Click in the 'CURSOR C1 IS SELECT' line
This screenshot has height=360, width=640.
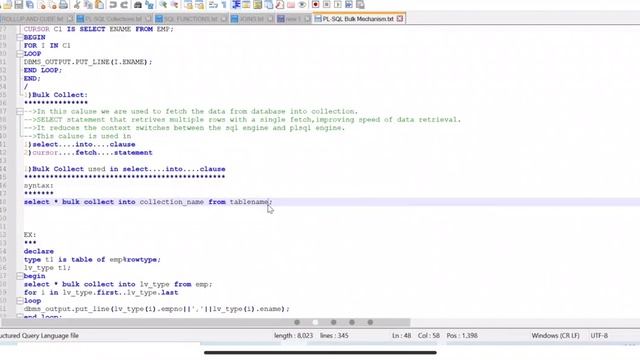98,29
